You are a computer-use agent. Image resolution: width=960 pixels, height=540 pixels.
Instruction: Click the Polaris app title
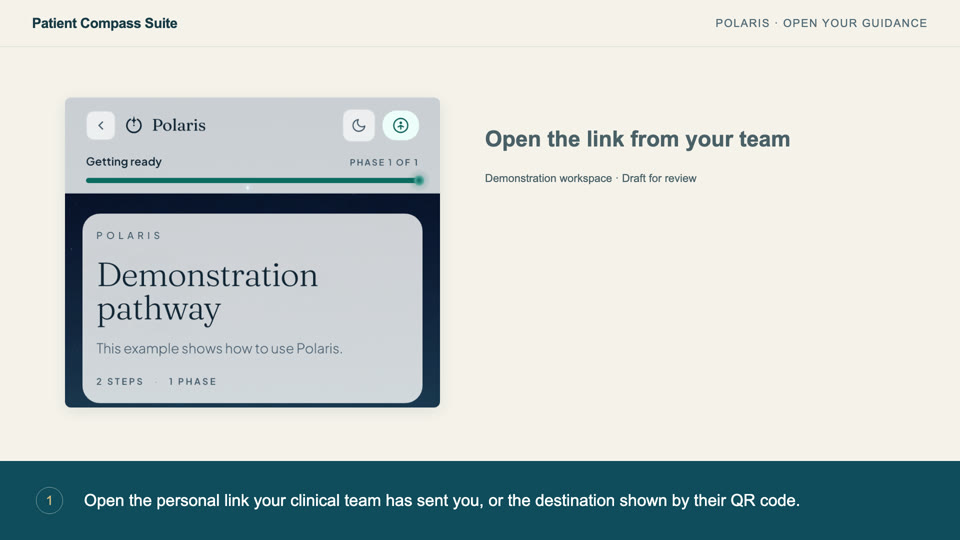pyautogui.click(x=179, y=126)
